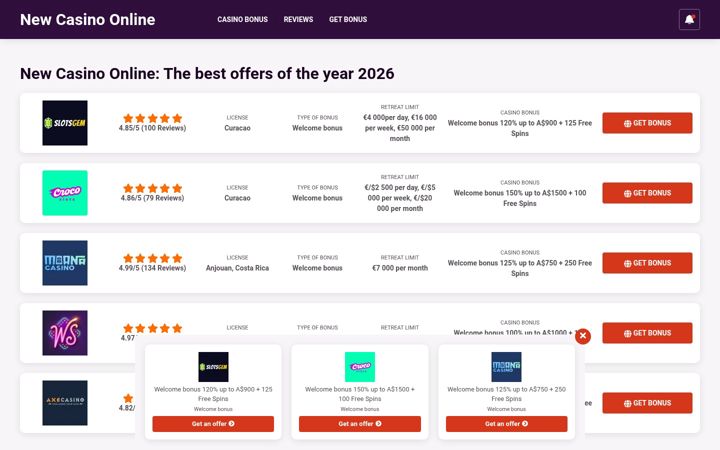Click 'Anjouan, Costa Rica' license text
The width and height of the screenshot is (720, 450).
(237, 268)
